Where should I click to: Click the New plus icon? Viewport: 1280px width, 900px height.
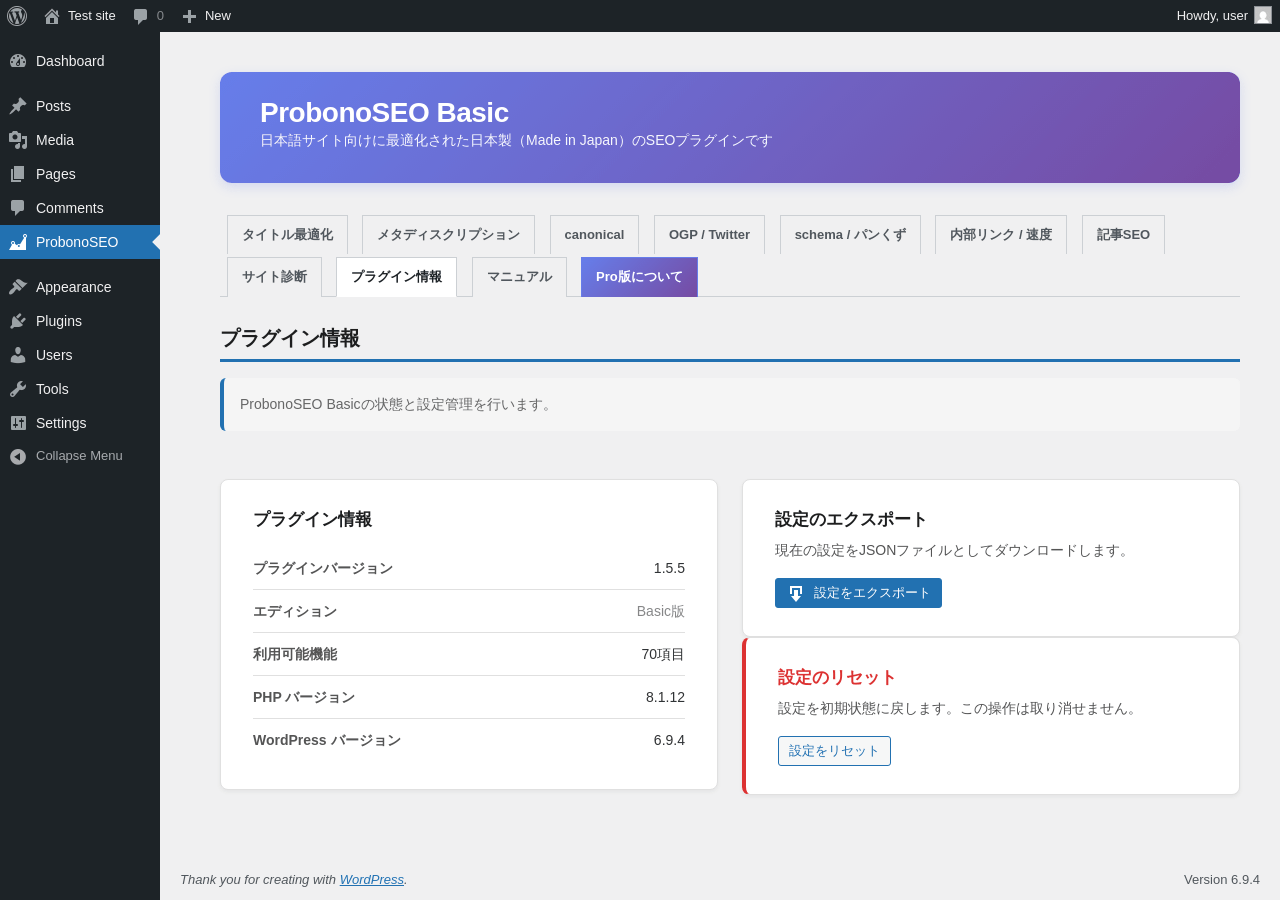[x=189, y=16]
